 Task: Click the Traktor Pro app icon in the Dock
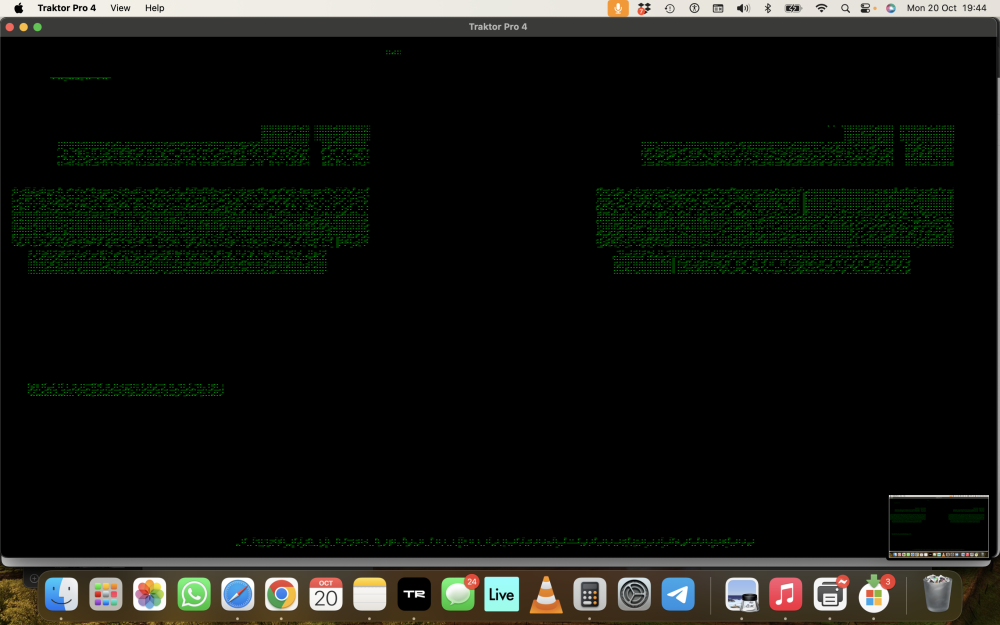(413, 594)
